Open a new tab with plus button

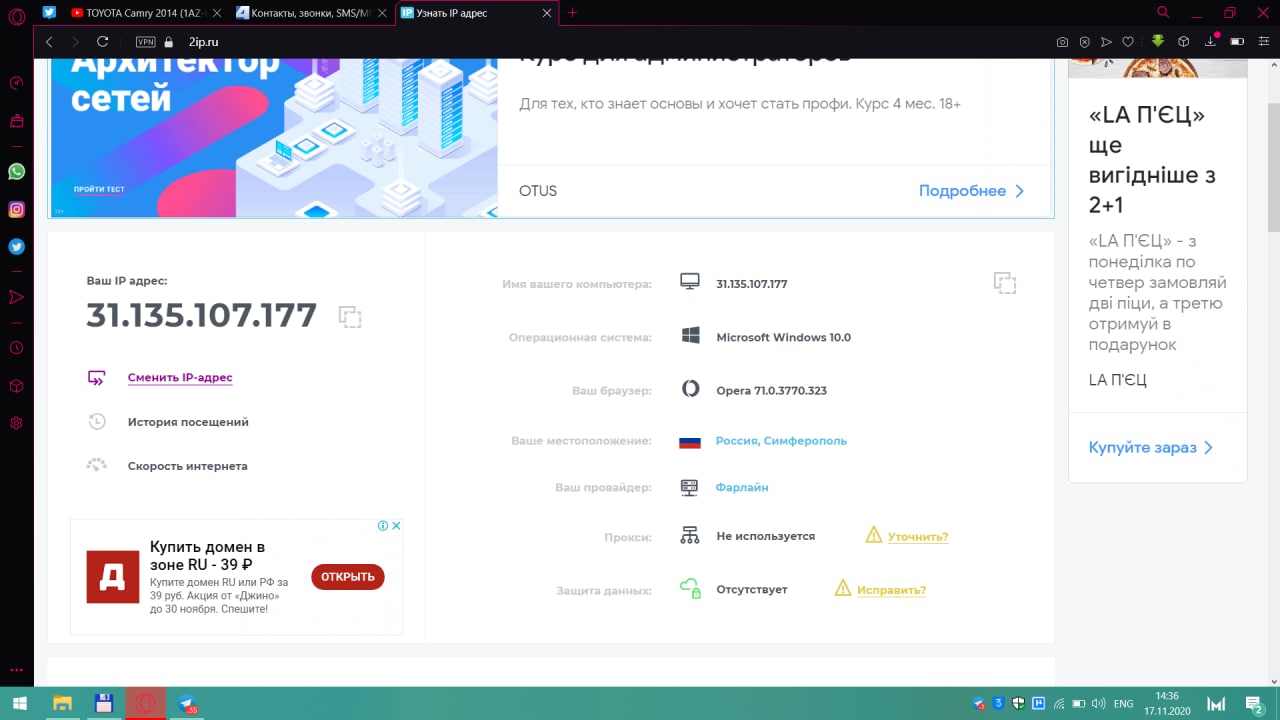(572, 13)
